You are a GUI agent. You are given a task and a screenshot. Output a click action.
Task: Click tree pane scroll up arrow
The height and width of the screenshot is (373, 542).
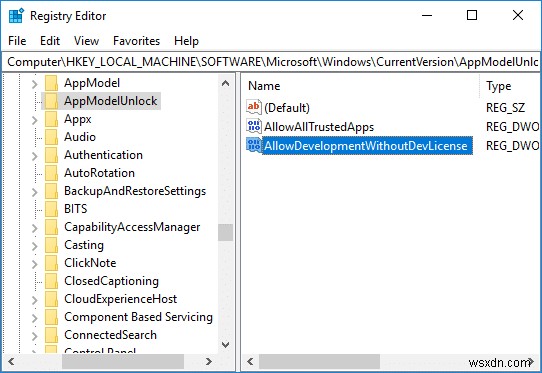(x=225, y=83)
